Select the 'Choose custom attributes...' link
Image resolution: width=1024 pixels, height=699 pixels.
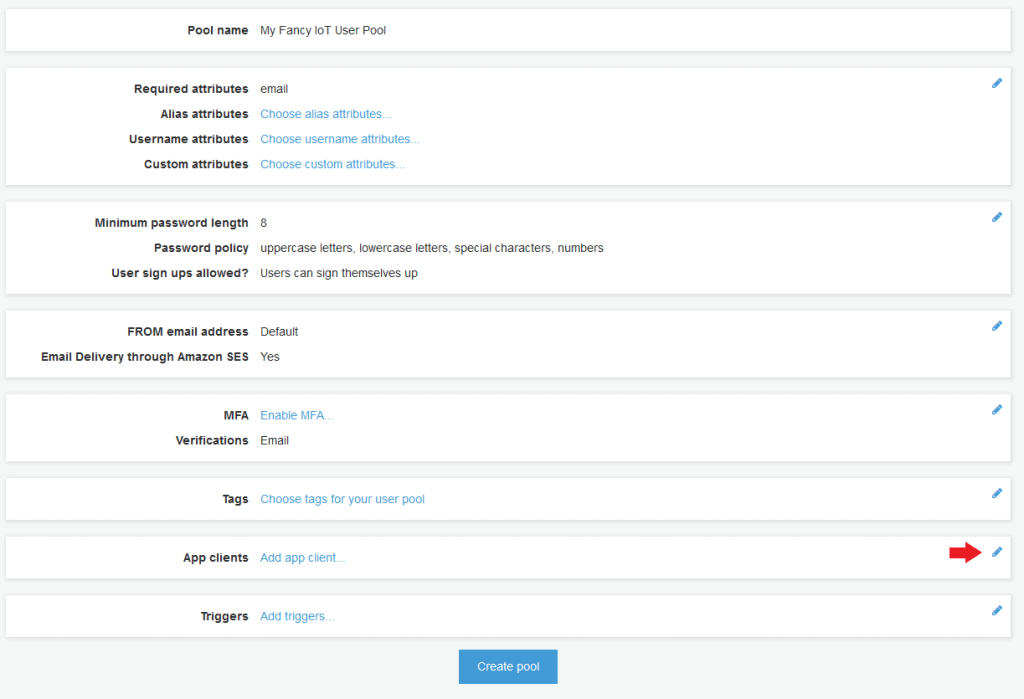(x=332, y=164)
